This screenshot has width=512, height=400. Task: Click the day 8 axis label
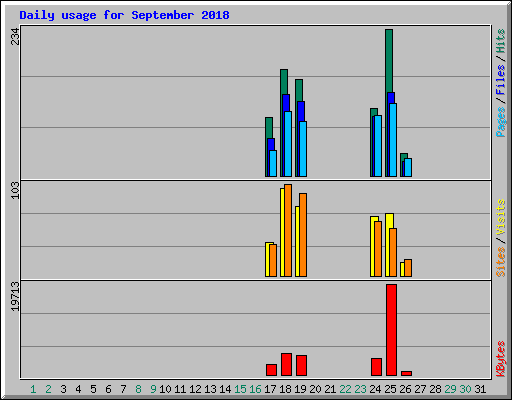pyautogui.click(x=138, y=389)
